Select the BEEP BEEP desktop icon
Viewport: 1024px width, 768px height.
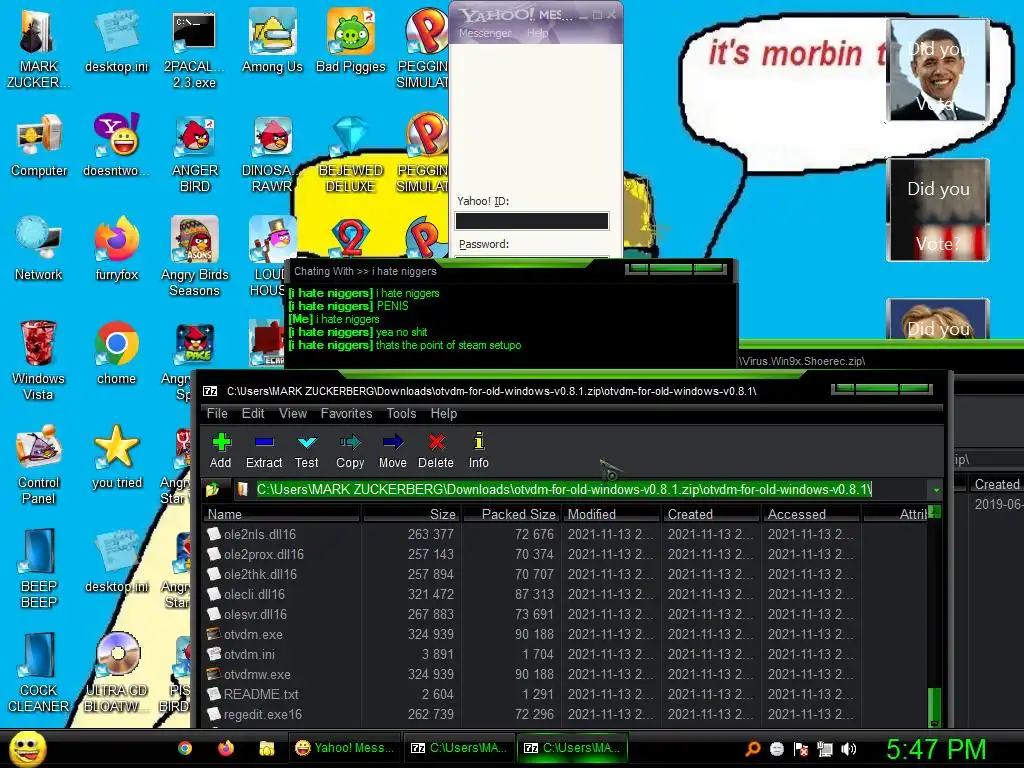coord(39,569)
